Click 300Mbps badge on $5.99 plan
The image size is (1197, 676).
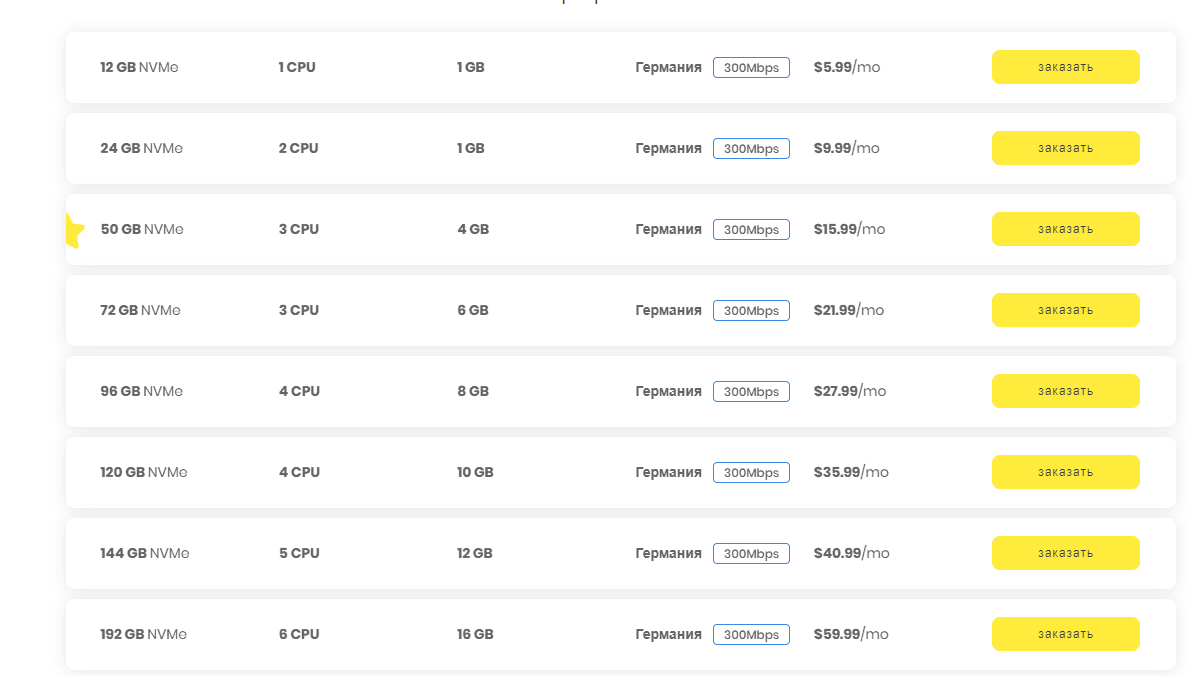coord(751,68)
